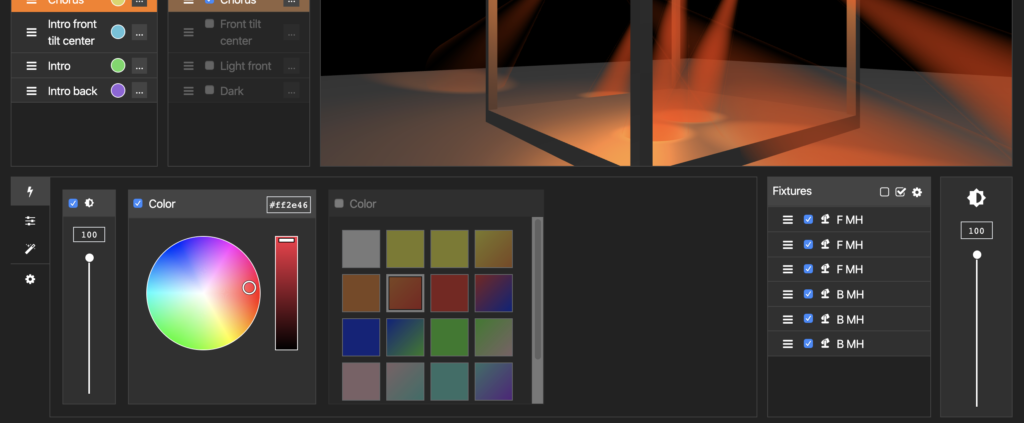Grab the drag handle of the Intro row
Screen dimensions: 1024x423
click(x=31, y=66)
